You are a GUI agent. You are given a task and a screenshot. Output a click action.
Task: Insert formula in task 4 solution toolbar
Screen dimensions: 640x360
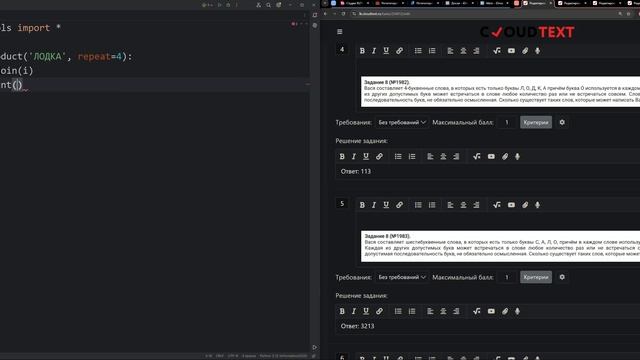pyautogui.click(x=477, y=156)
